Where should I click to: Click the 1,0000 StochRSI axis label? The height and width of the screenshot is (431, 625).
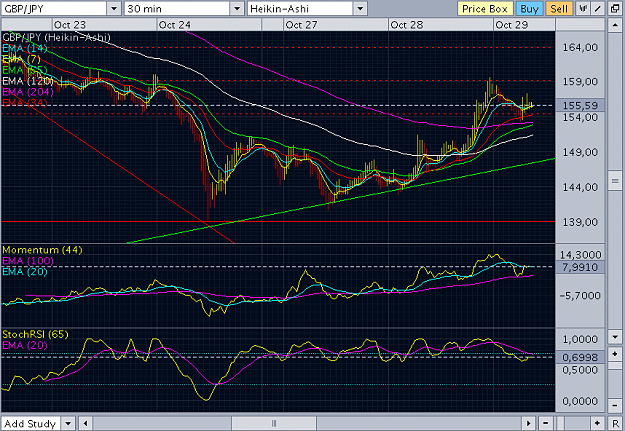580,339
